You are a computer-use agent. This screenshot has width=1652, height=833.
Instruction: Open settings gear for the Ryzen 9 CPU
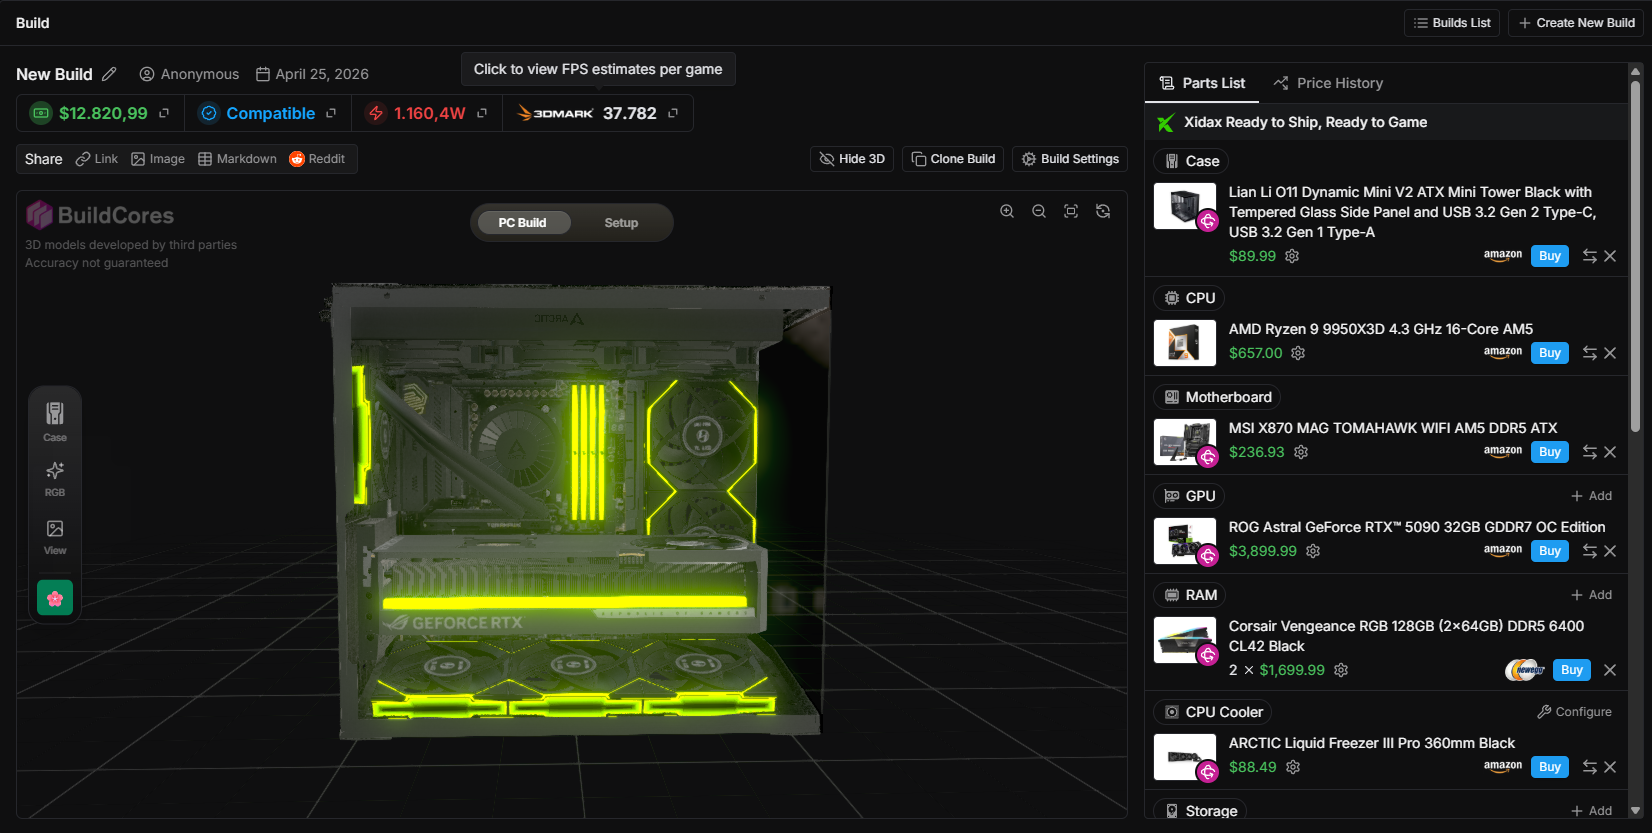coord(1298,353)
